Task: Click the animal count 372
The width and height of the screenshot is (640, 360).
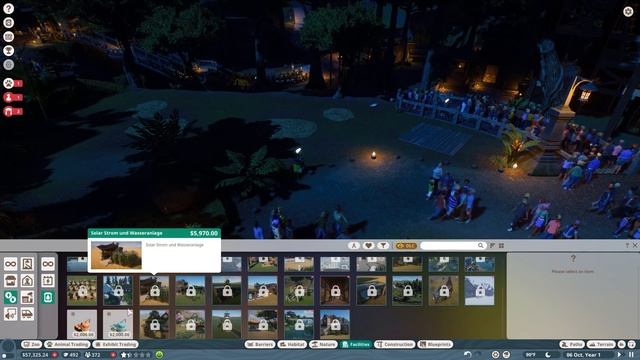Action: pos(96,355)
